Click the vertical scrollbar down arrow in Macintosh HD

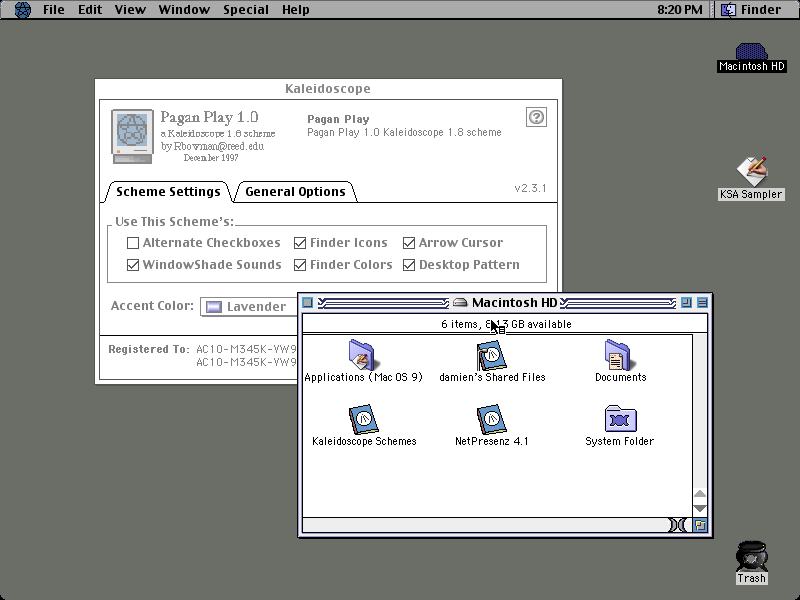click(x=700, y=509)
